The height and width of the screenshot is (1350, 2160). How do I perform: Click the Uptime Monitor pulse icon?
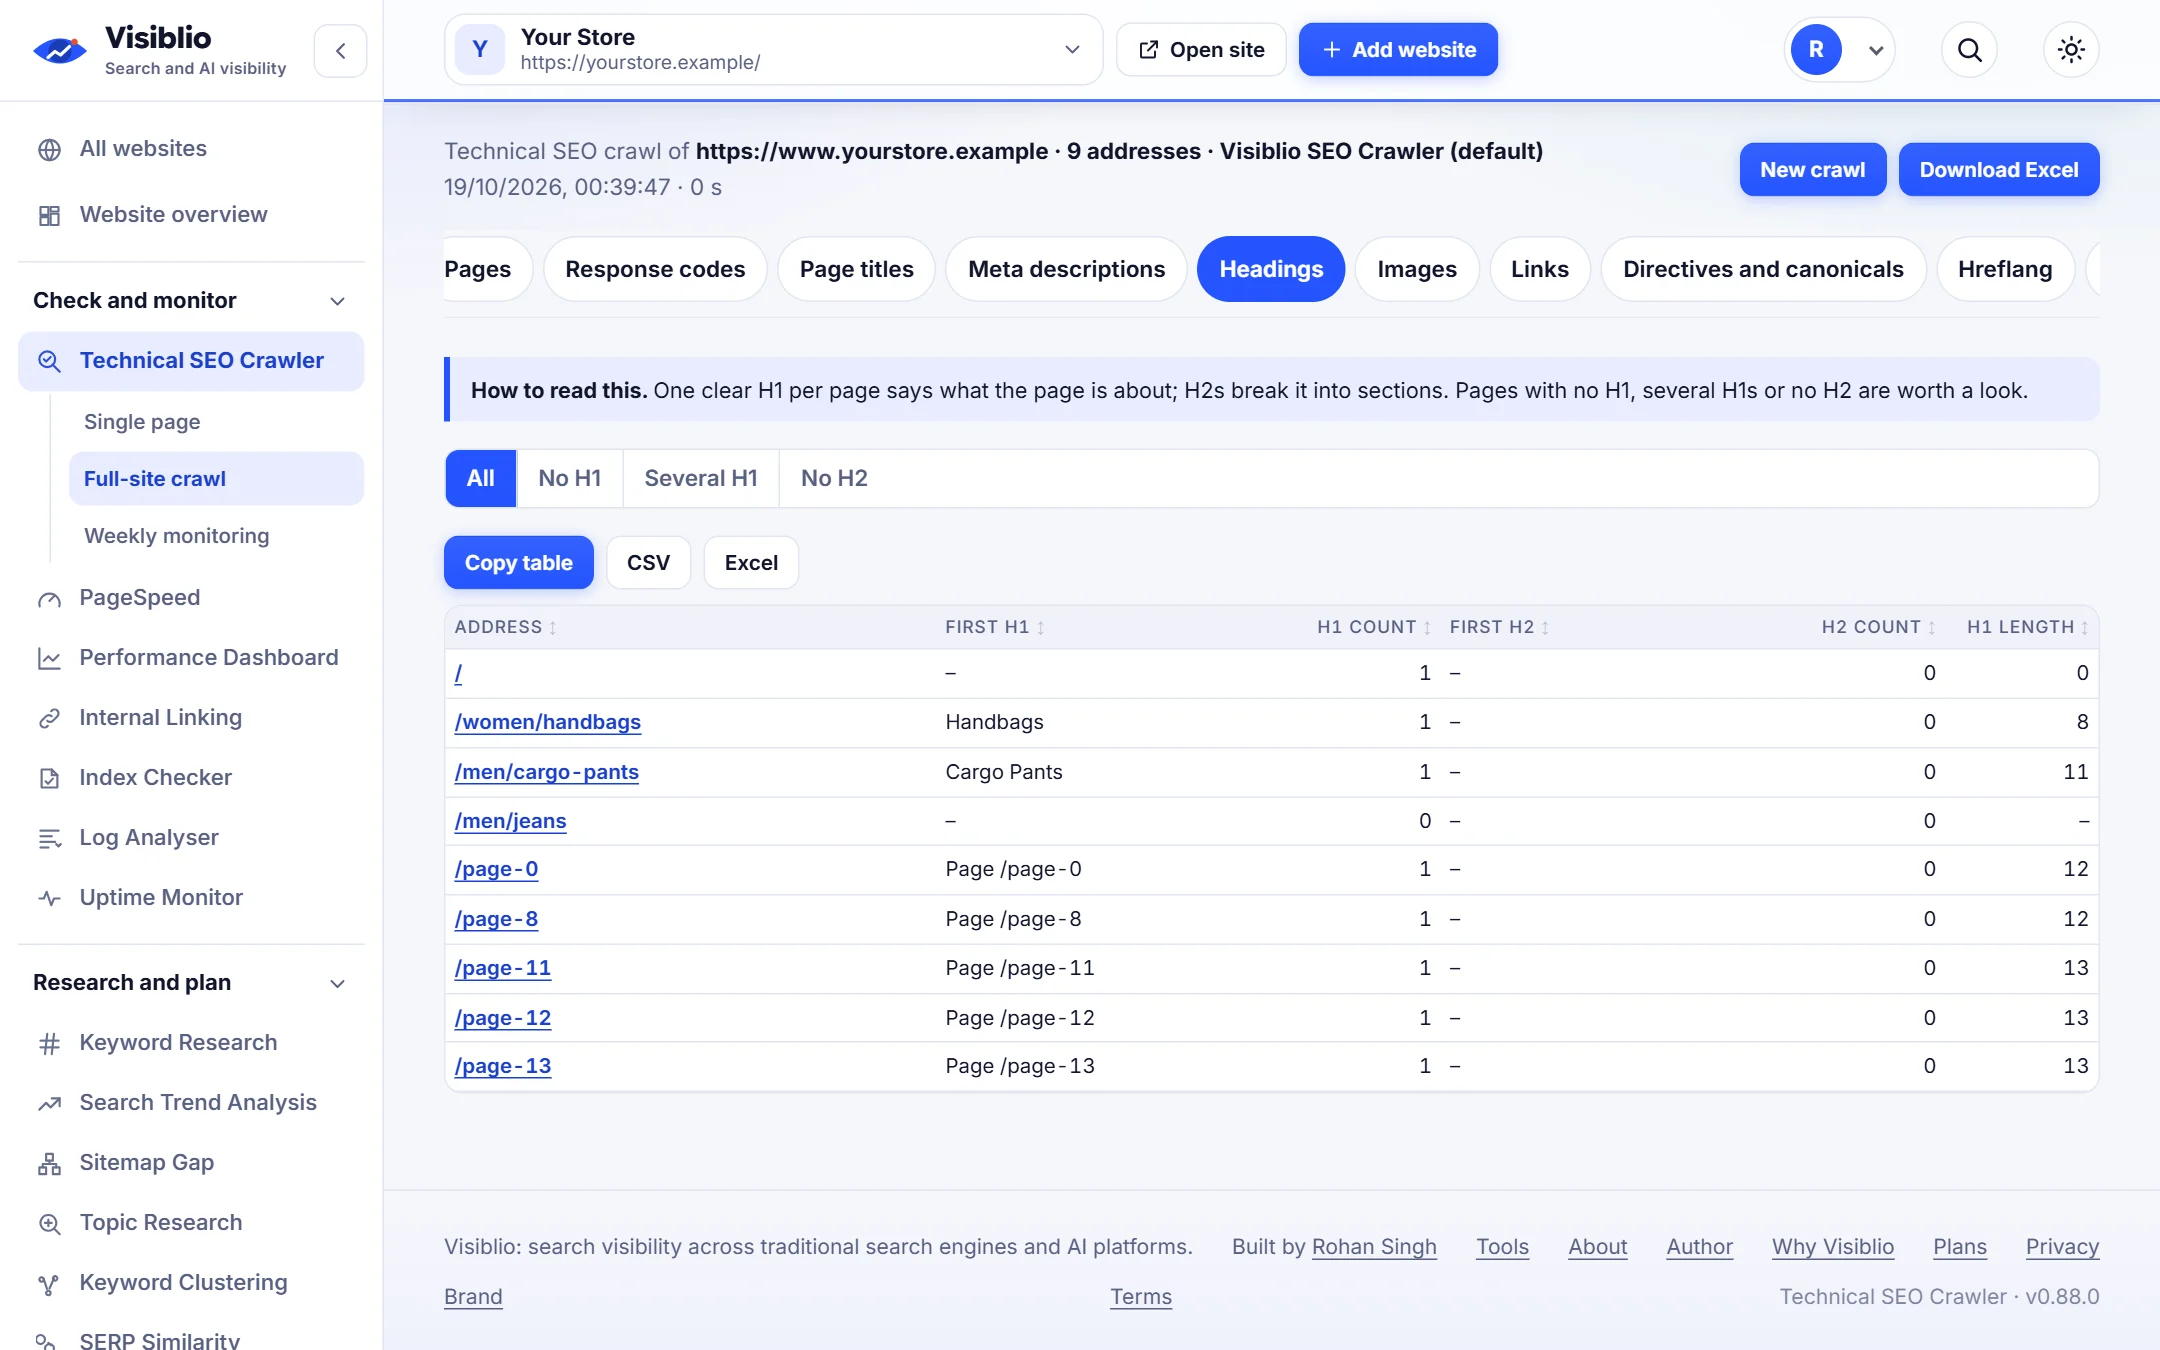coord(49,898)
